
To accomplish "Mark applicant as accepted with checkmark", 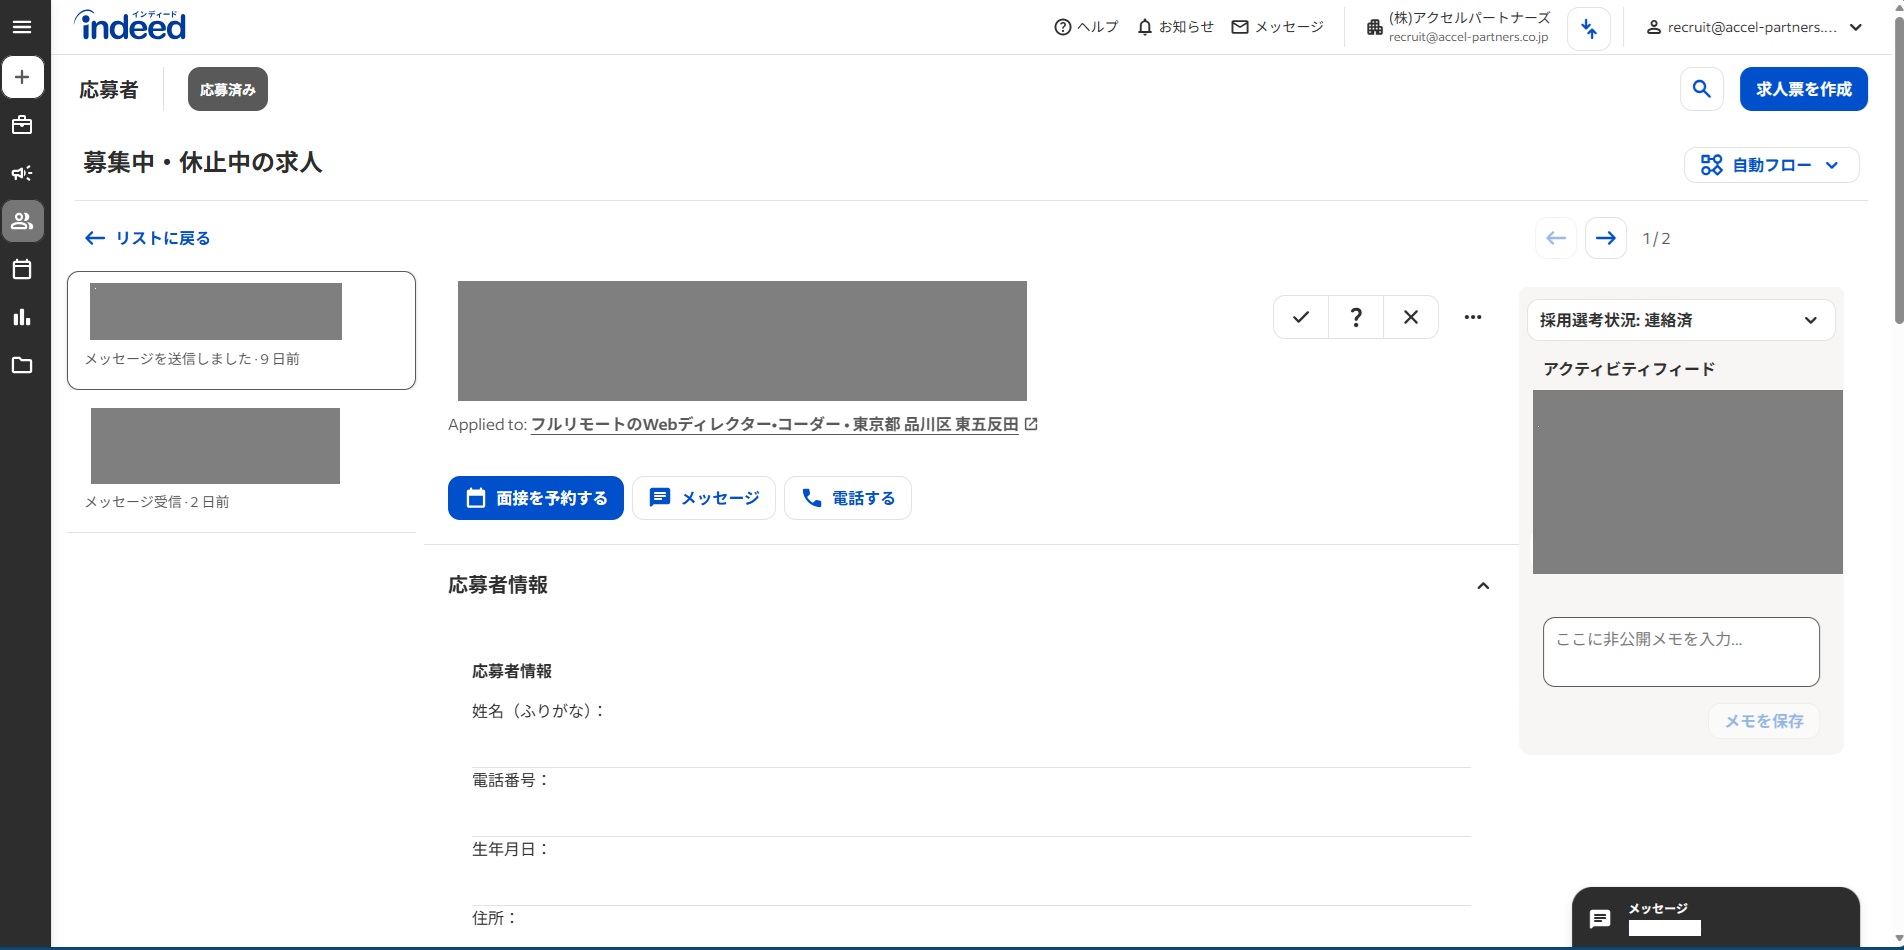I will [x=1300, y=317].
